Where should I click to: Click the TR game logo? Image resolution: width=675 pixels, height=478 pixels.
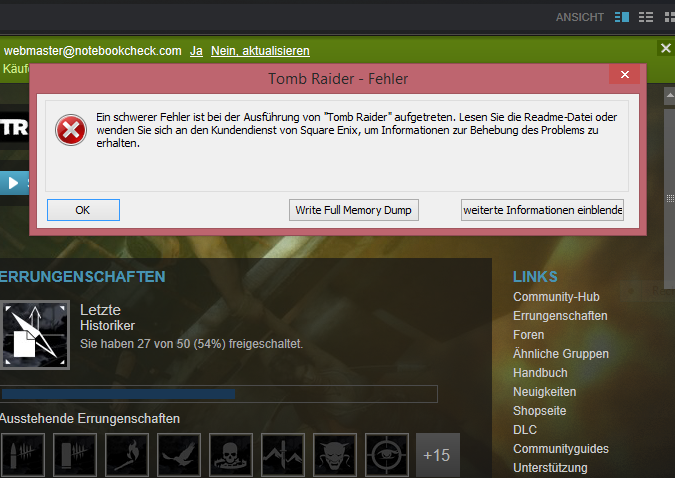pyautogui.click(x=14, y=128)
